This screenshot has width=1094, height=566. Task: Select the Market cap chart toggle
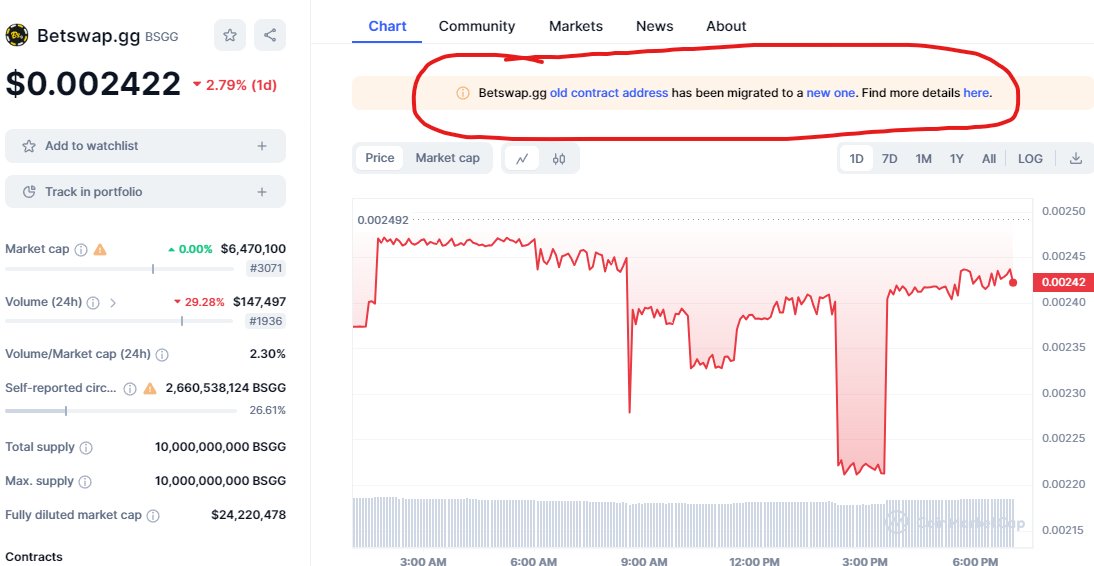[448, 158]
